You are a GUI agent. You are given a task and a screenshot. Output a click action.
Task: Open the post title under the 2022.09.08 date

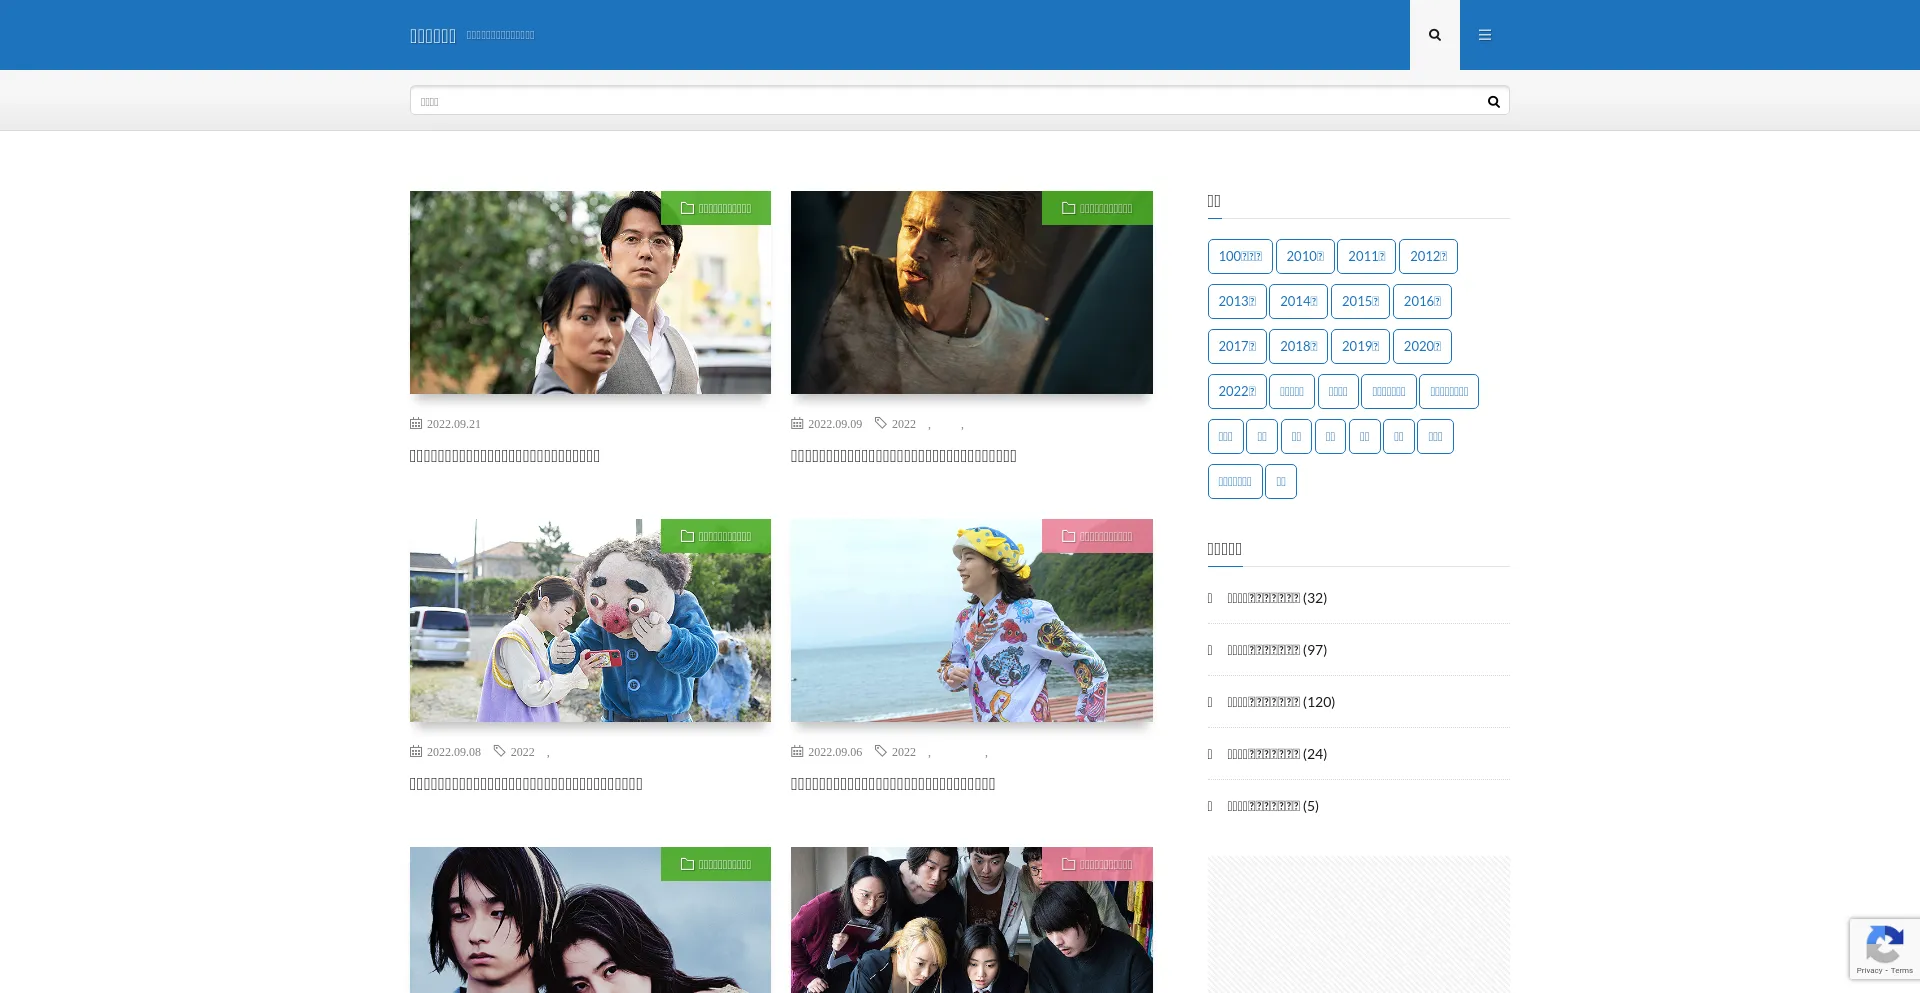pyautogui.click(x=526, y=784)
